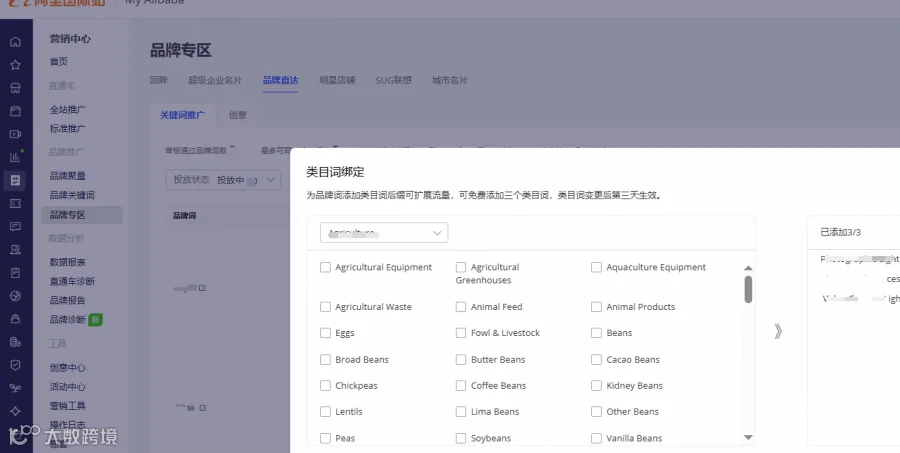Switch to the 创意 tab
This screenshot has height=453, width=900.
[x=238, y=115]
